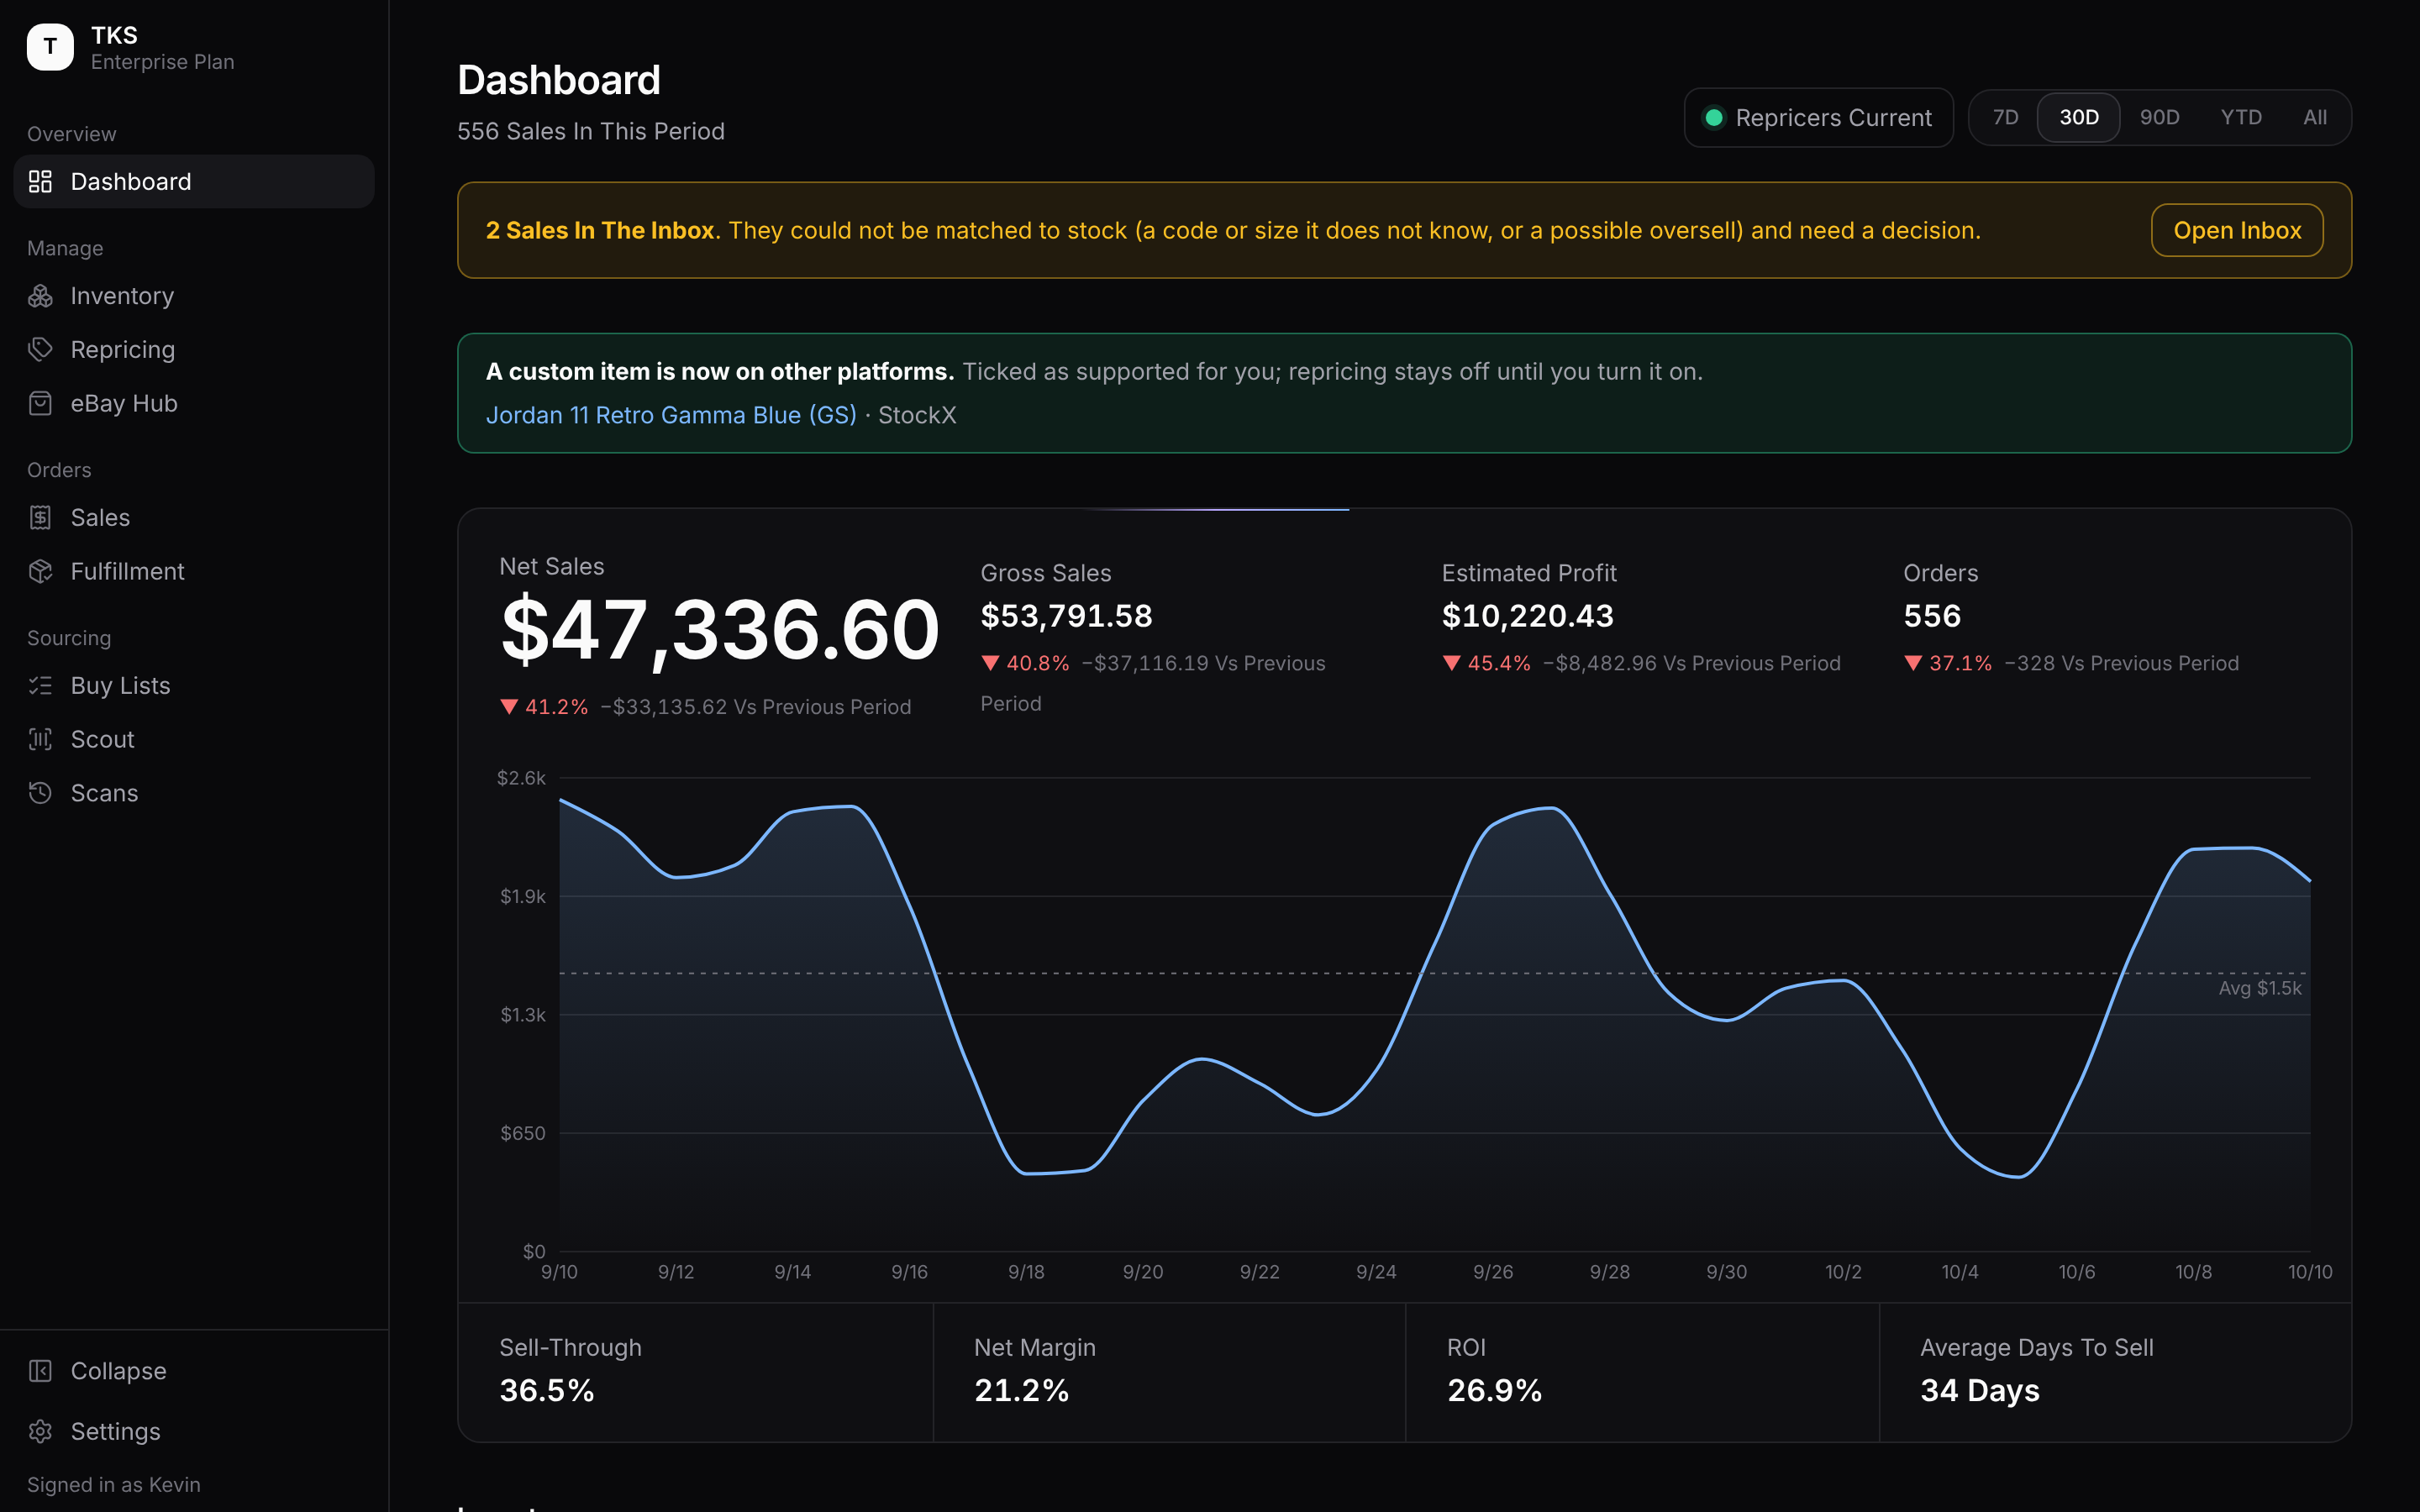Switch to the YTD time range

point(2241,118)
